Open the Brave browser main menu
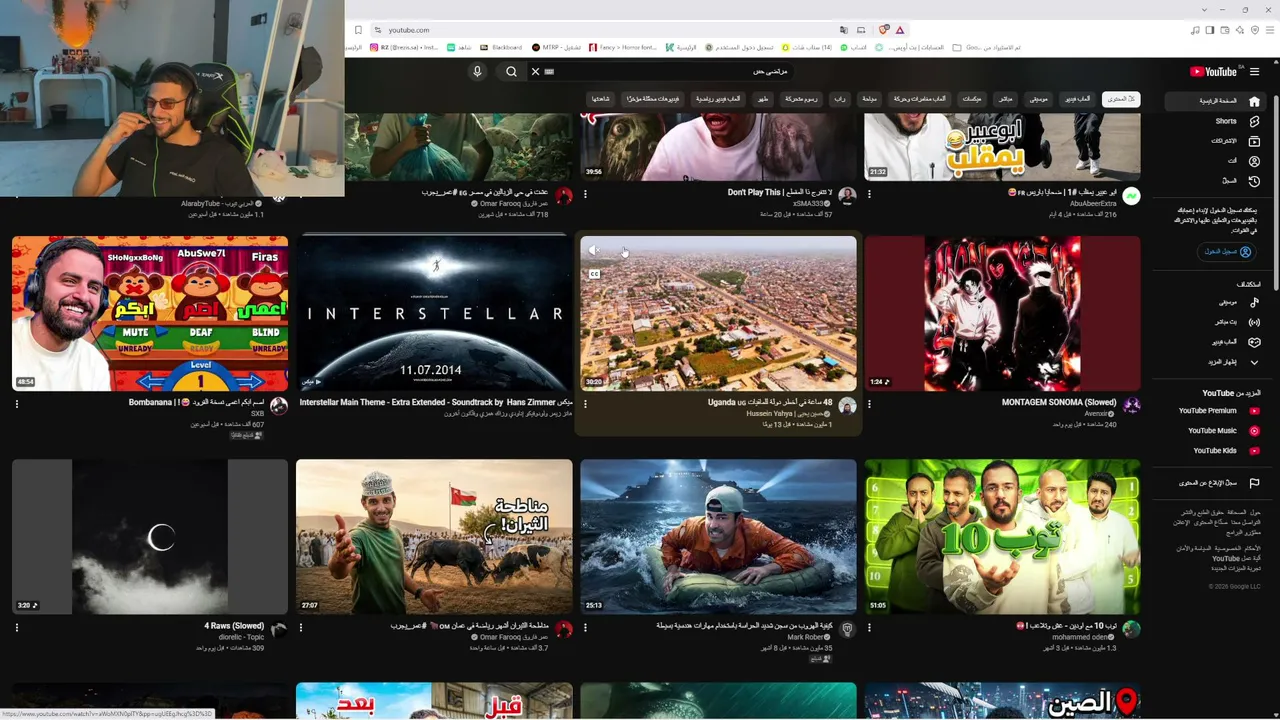1280x720 pixels. [x=1270, y=30]
